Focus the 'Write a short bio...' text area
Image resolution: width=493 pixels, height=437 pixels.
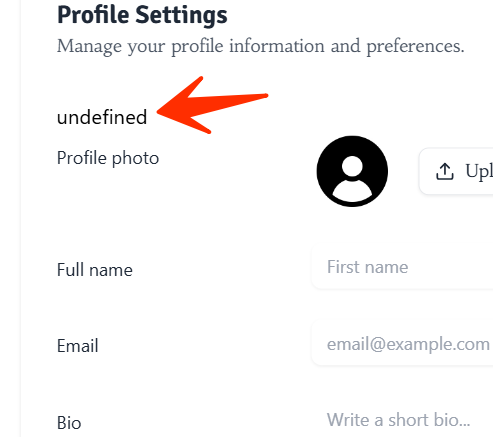pyautogui.click(x=402, y=419)
